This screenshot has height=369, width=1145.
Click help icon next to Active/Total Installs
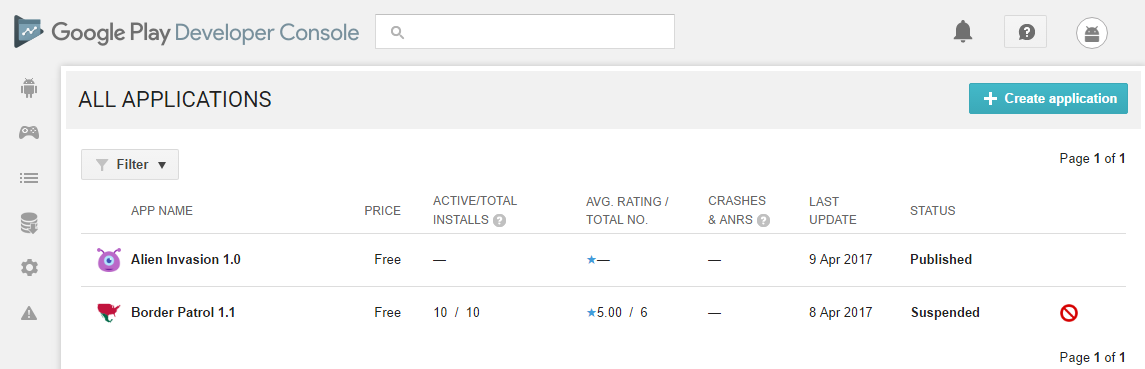point(499,221)
